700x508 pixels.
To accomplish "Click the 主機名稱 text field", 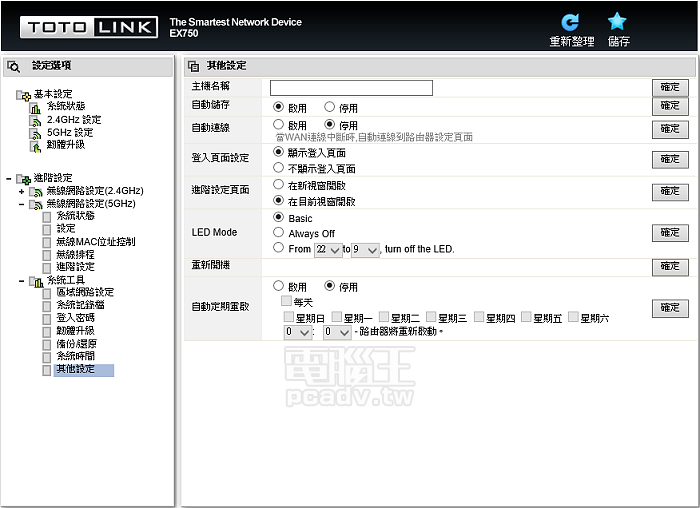I will click(x=351, y=88).
